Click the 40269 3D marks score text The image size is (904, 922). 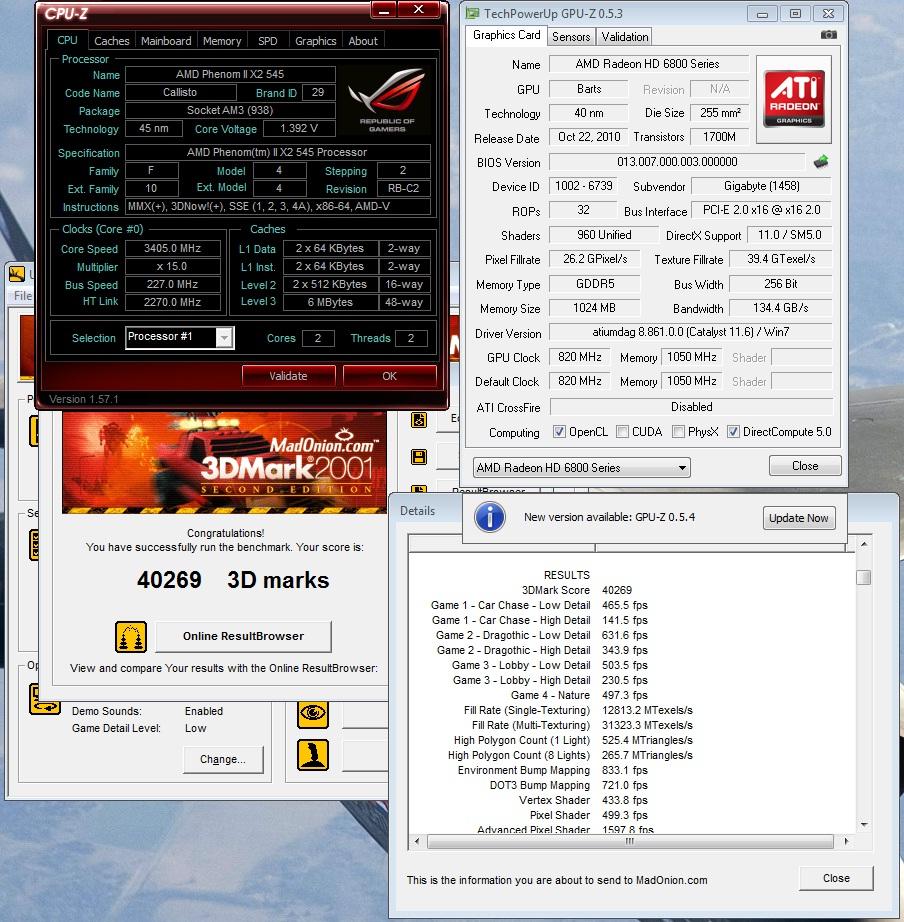(x=233, y=580)
